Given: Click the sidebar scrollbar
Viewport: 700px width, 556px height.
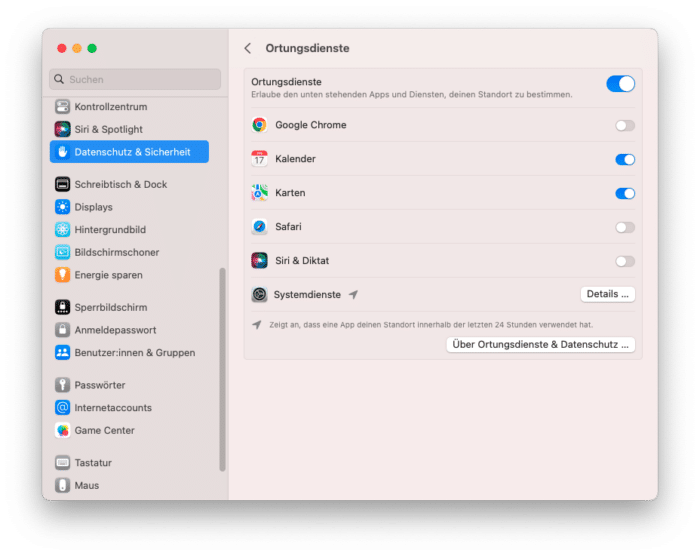Looking at the screenshot, I should point(222,369).
